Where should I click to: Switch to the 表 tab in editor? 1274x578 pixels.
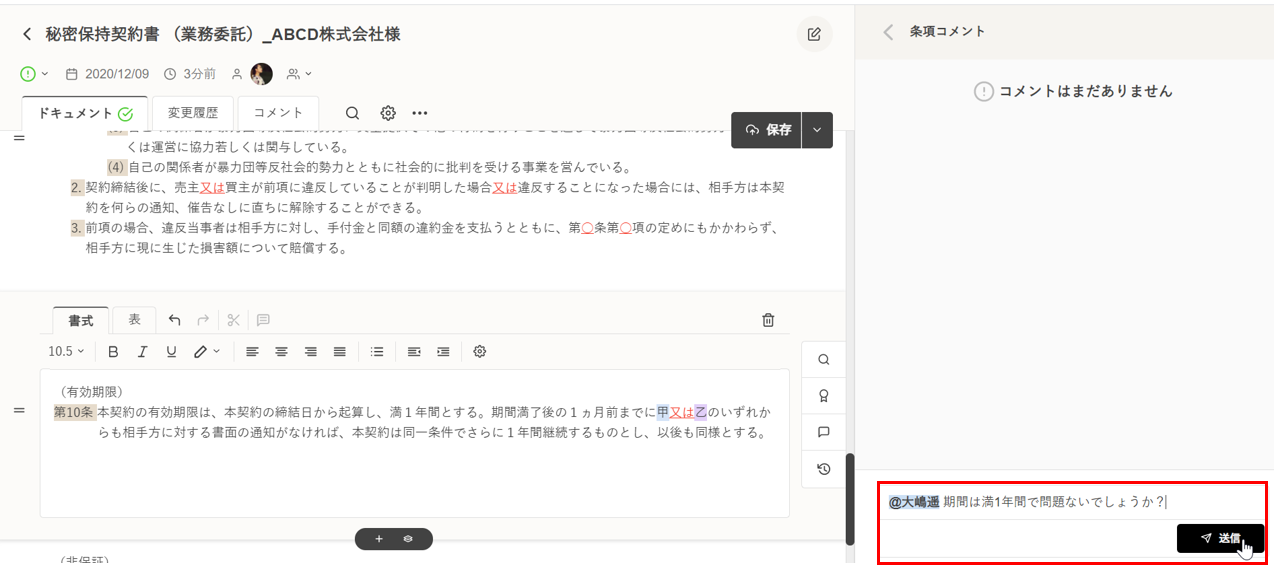click(134, 320)
